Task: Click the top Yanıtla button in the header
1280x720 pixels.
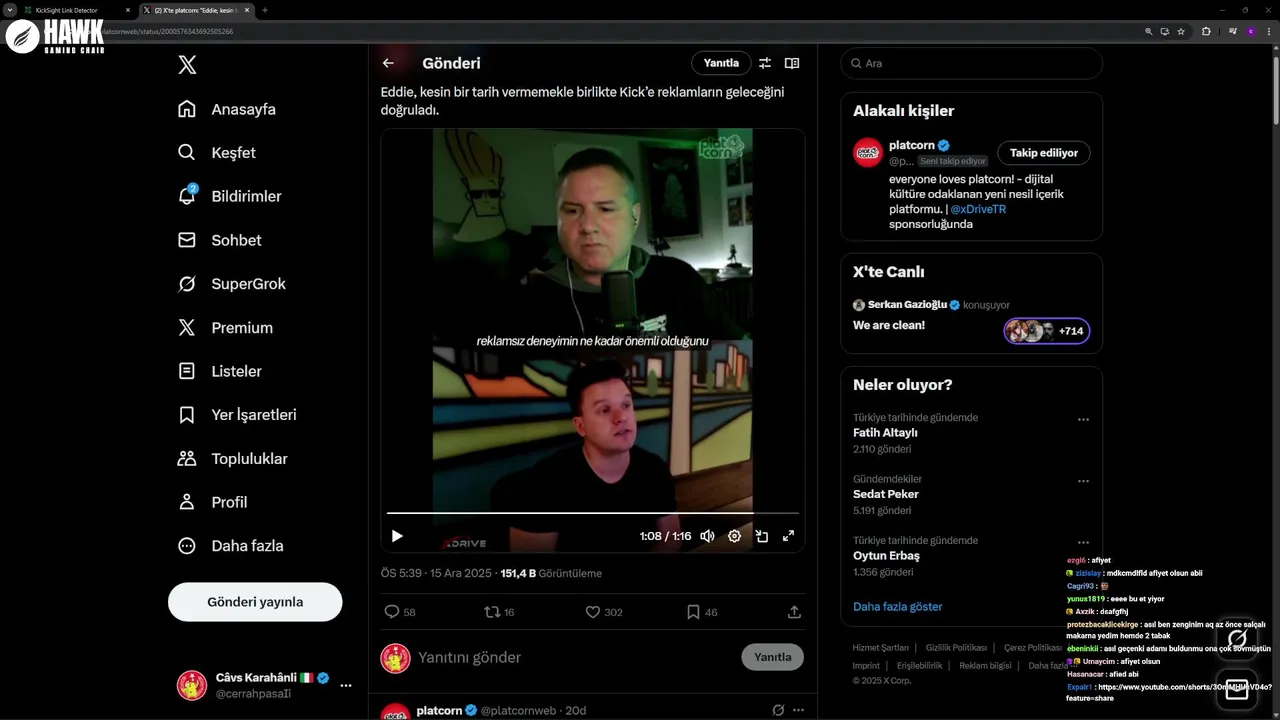Action: pos(721,63)
